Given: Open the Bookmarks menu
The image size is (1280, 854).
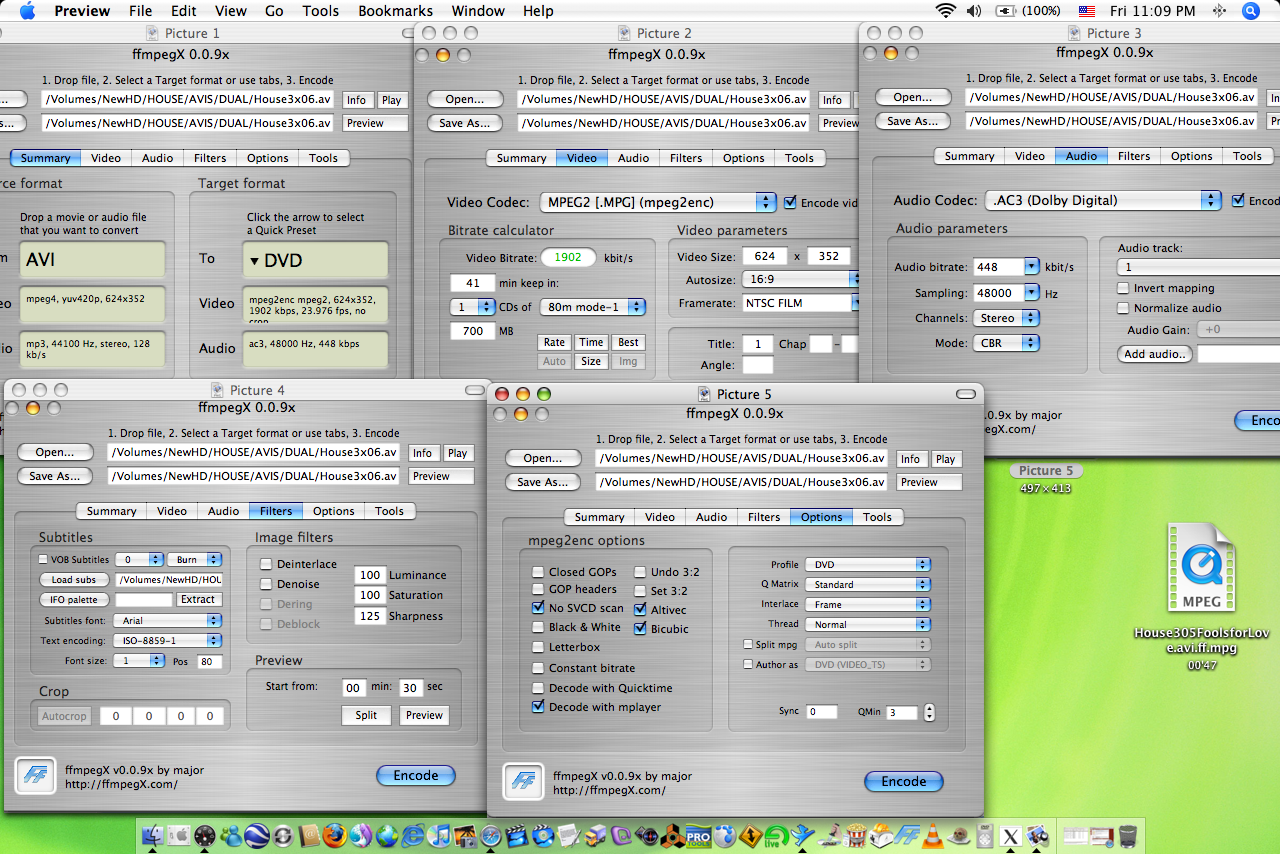Looking at the screenshot, I should [397, 11].
